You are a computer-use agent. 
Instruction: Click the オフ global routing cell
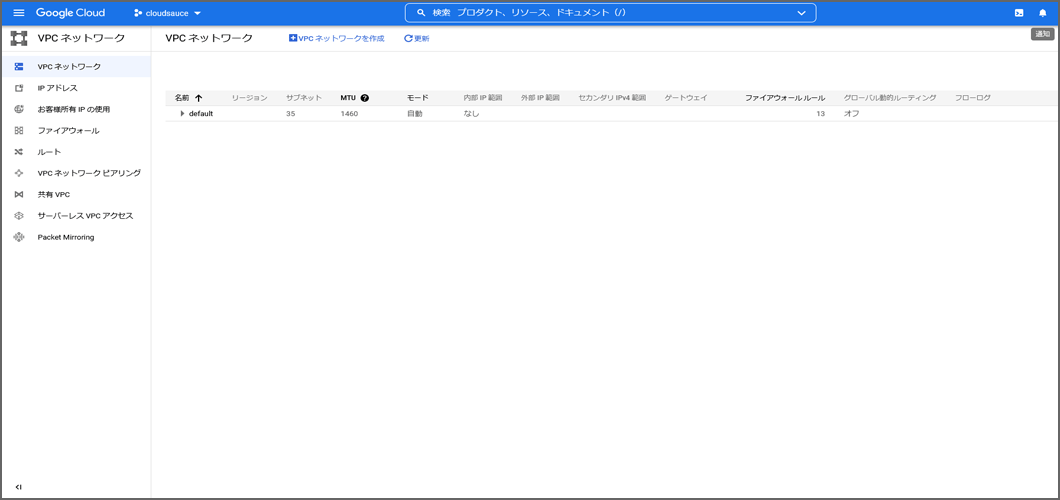tap(851, 114)
